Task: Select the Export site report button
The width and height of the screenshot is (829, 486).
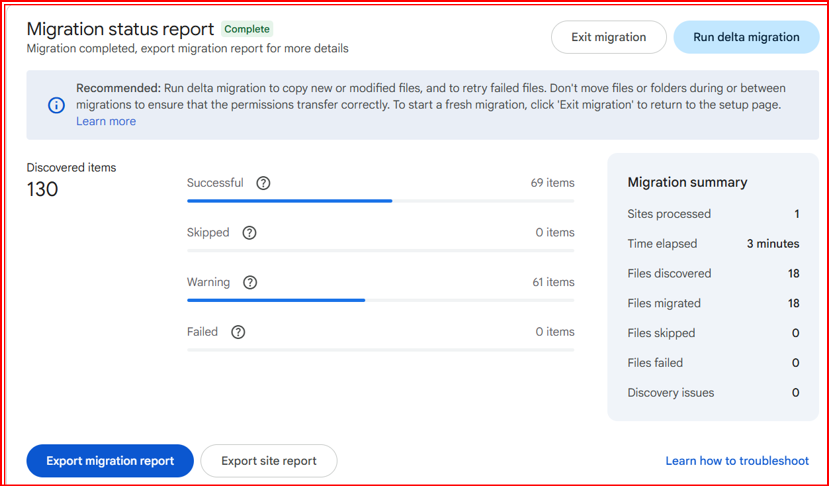Action: (x=269, y=461)
